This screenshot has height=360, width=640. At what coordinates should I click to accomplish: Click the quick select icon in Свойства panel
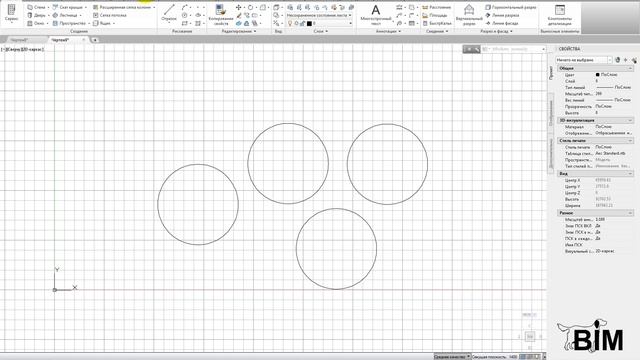tap(634, 60)
